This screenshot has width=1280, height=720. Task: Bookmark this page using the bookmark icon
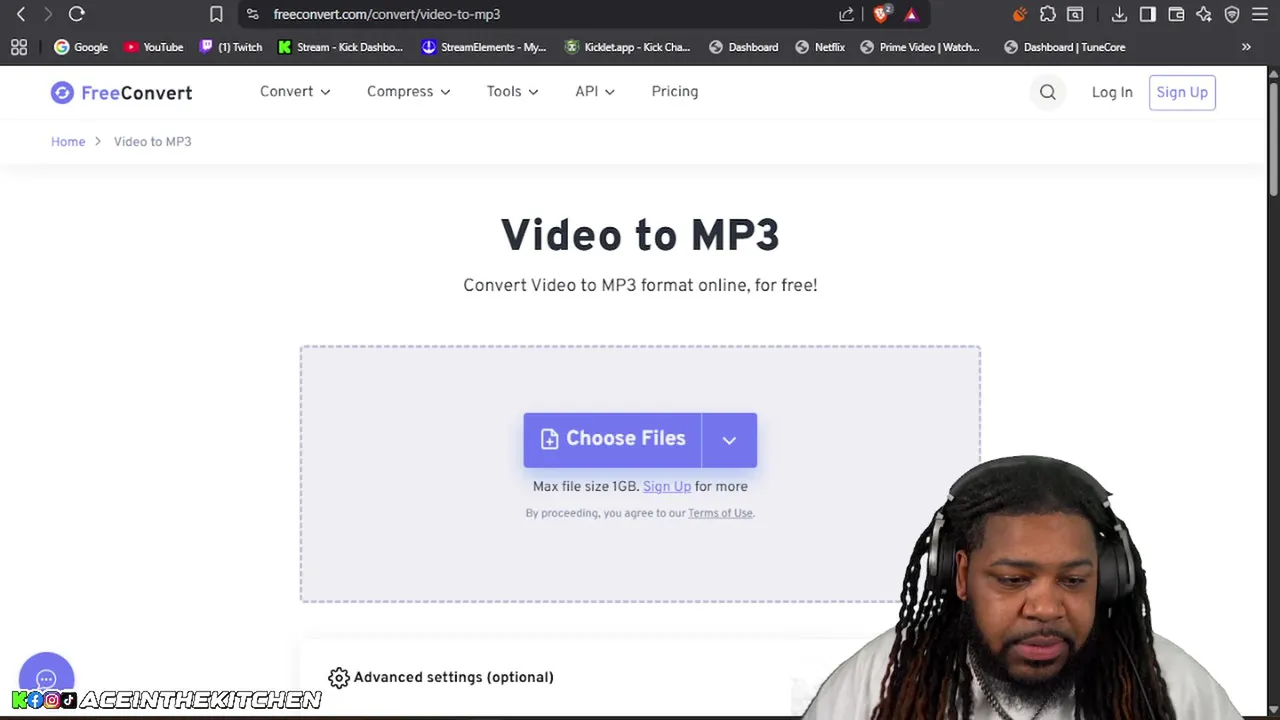tap(216, 14)
